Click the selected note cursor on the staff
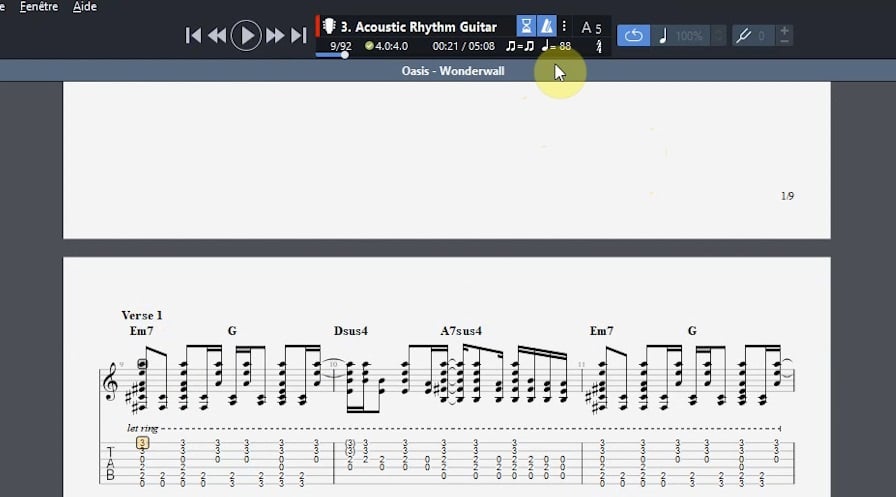This screenshot has width=896, height=497. [142, 364]
